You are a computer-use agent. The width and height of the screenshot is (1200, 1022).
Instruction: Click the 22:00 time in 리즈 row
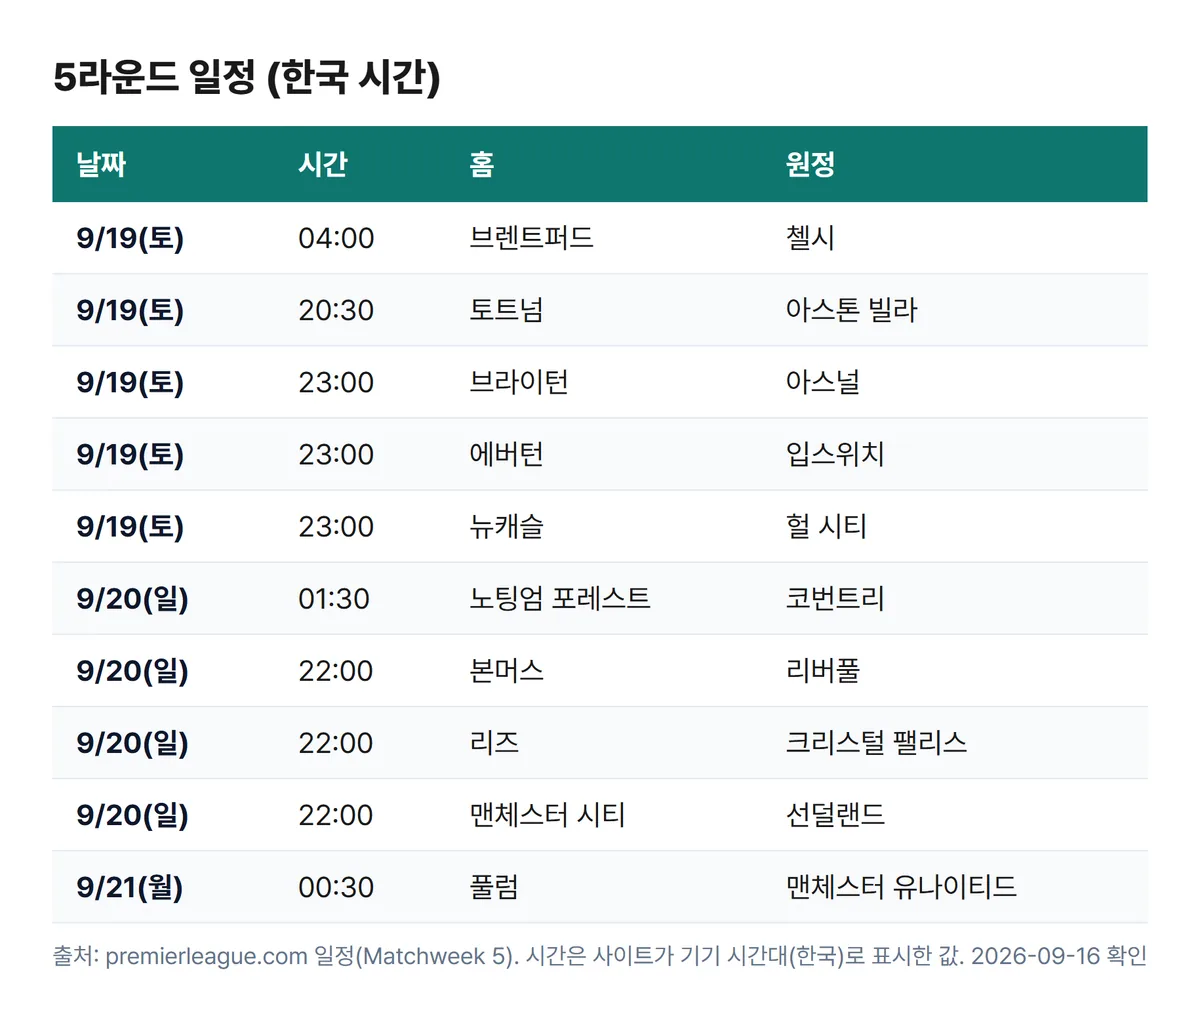pyautogui.click(x=336, y=742)
